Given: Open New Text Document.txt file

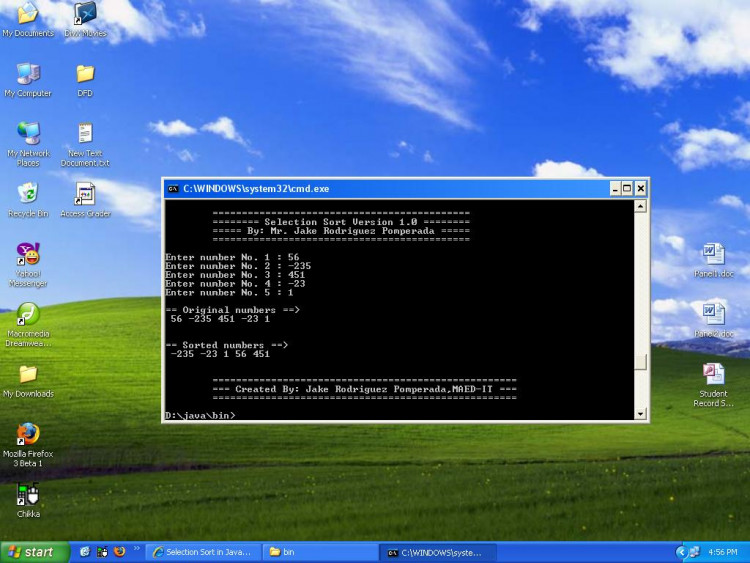Looking at the screenshot, I should coord(85,144).
